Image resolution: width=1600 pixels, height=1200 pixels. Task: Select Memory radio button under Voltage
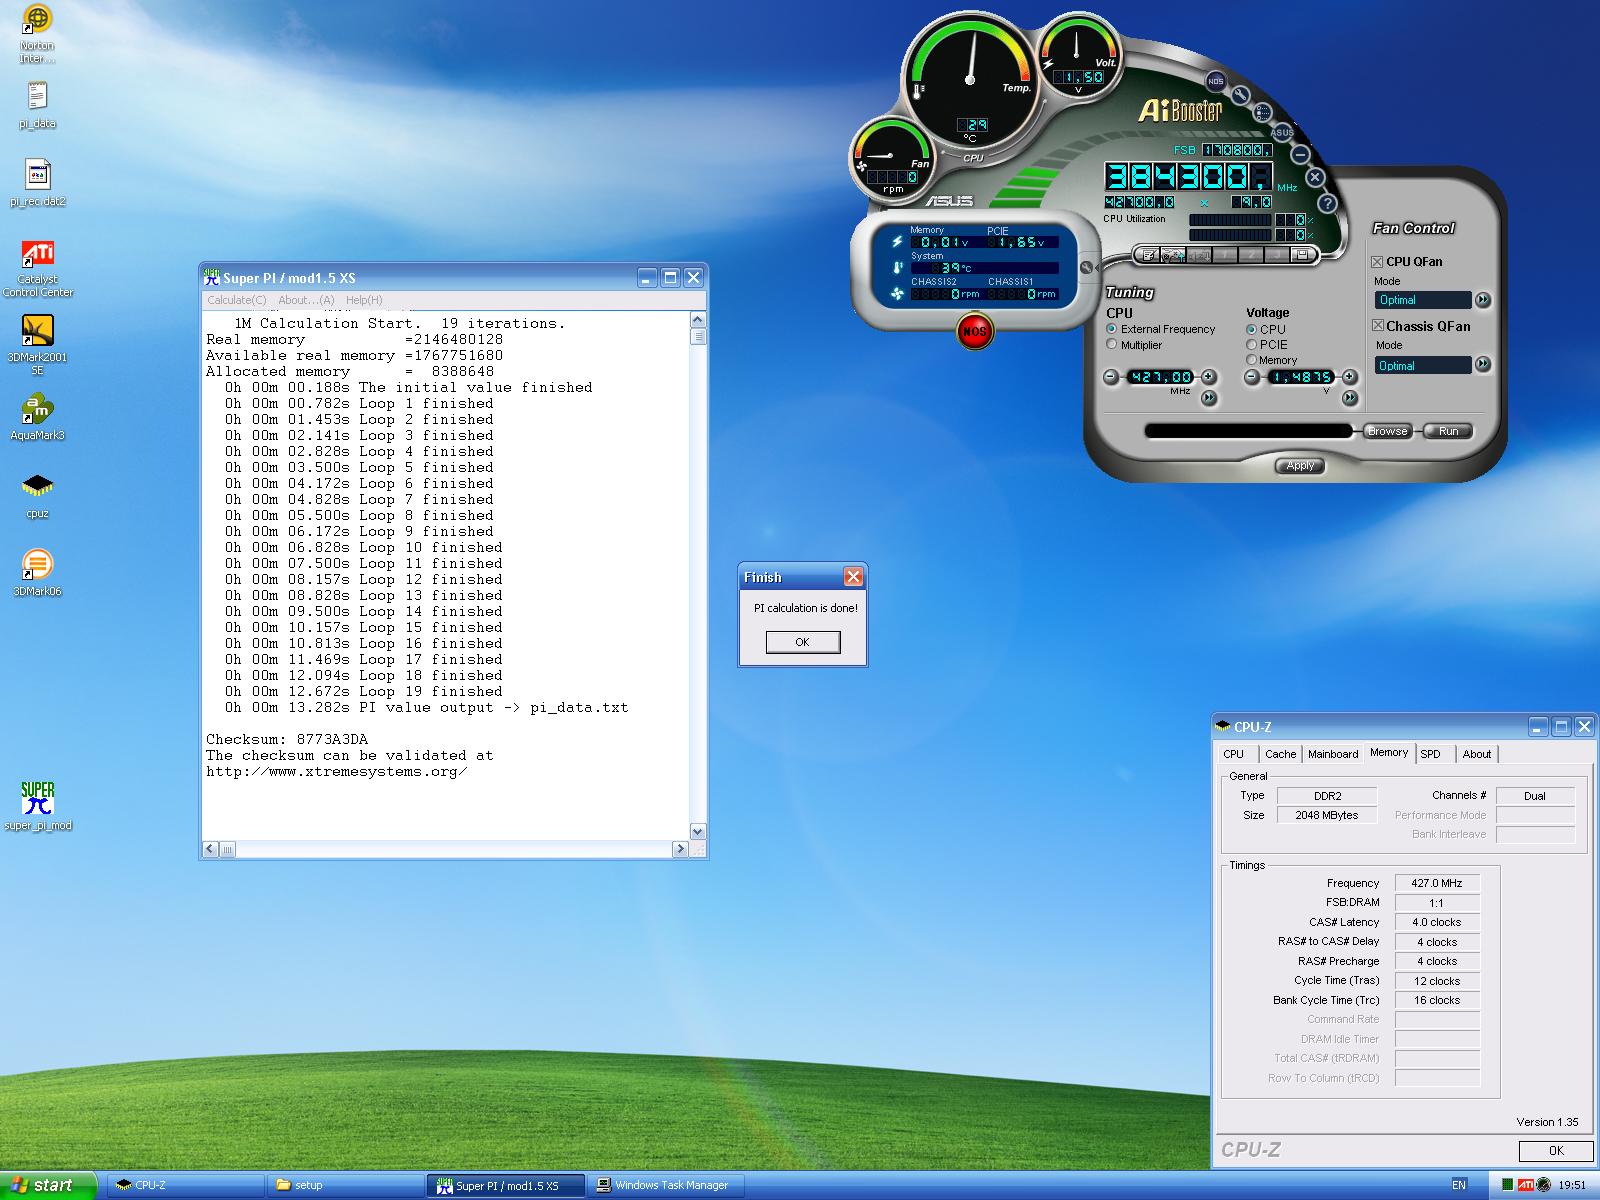coord(1251,360)
